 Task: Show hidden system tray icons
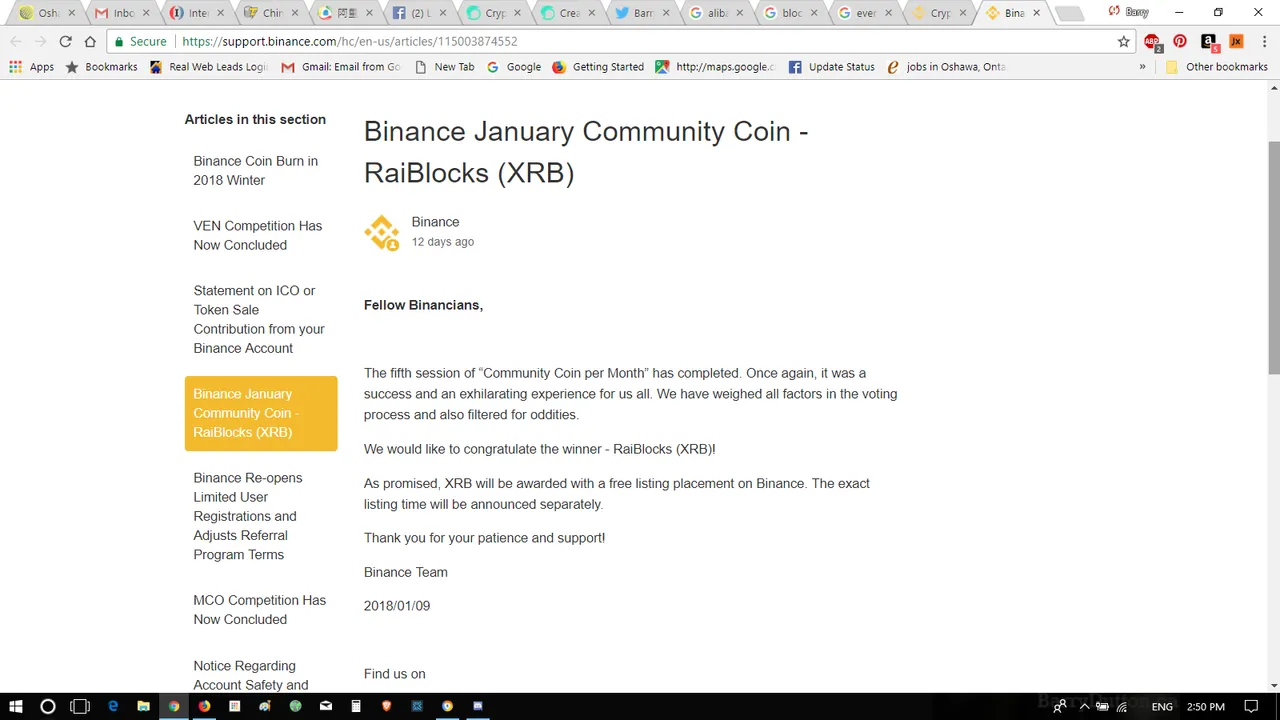point(1084,707)
